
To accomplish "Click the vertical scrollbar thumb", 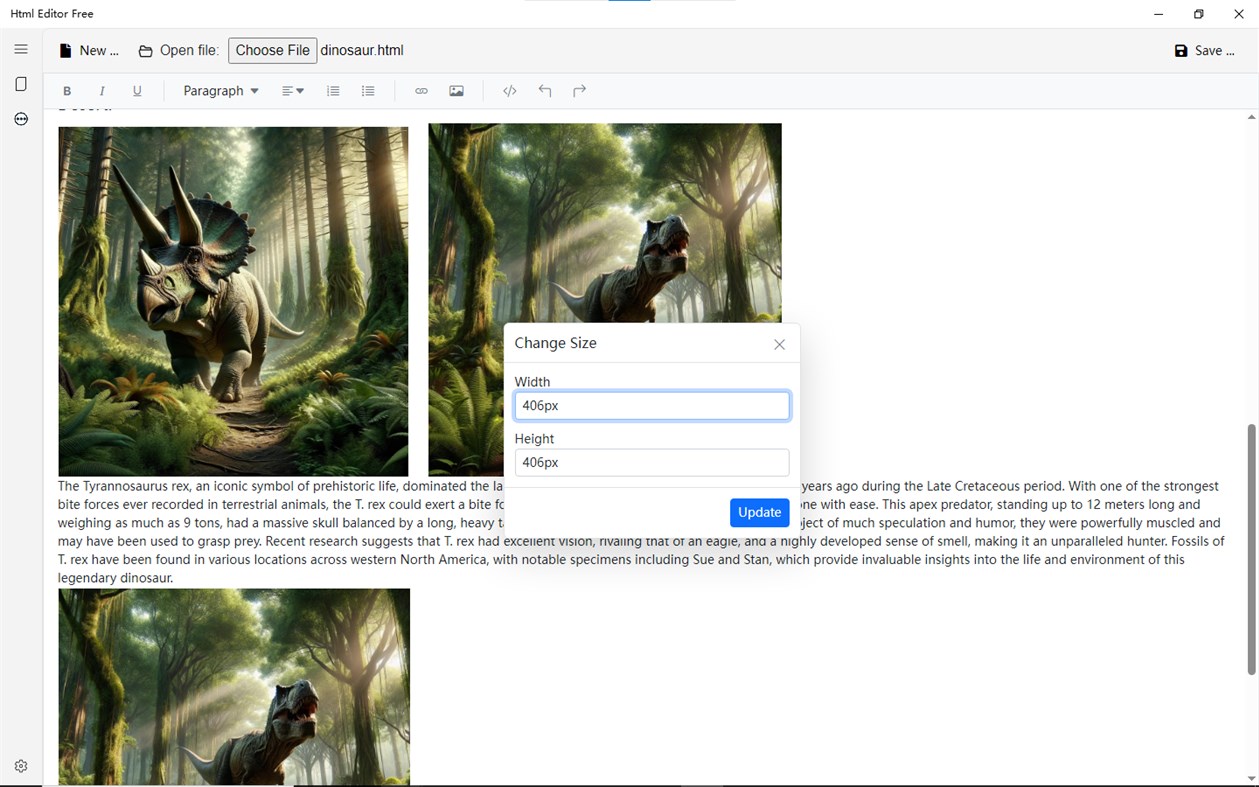I will pos(1251,549).
